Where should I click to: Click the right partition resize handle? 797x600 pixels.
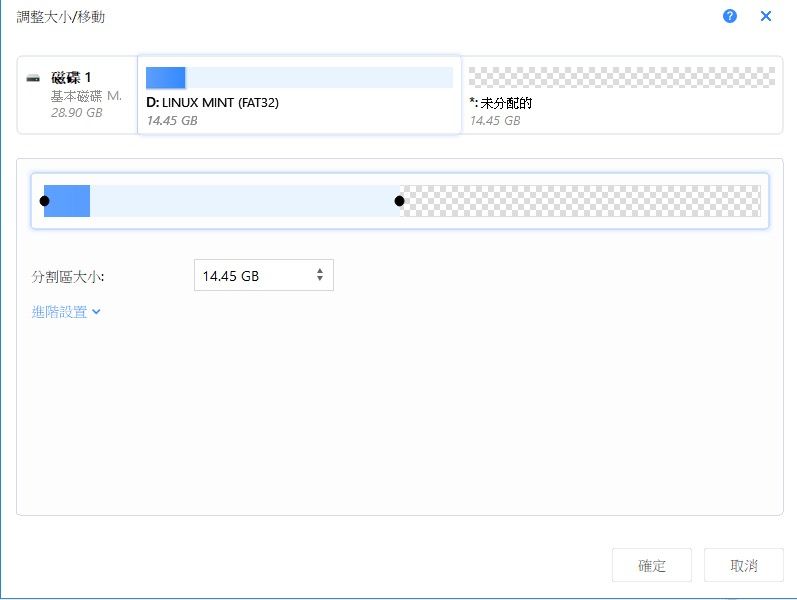tap(399, 201)
